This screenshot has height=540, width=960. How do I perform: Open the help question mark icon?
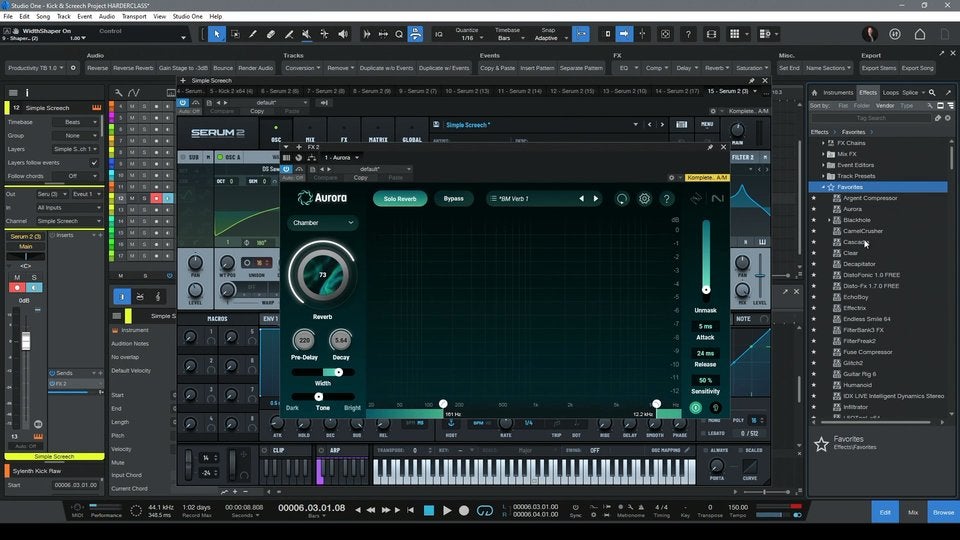coord(688,34)
